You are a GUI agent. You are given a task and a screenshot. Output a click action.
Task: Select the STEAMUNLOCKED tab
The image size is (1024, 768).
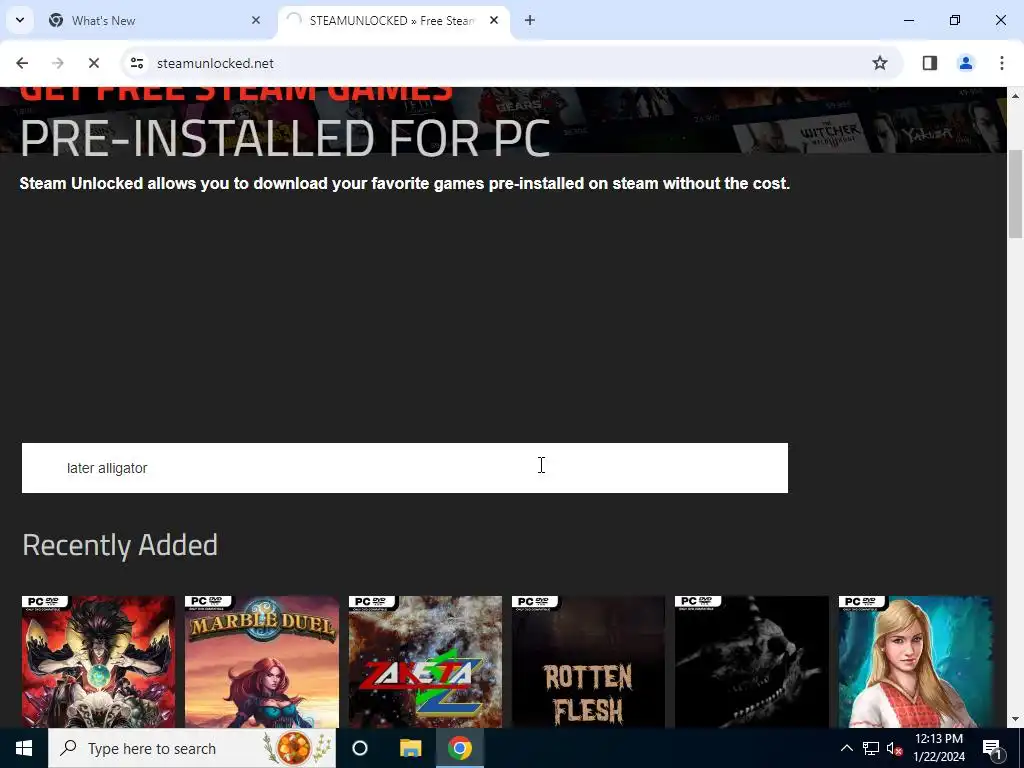393,20
